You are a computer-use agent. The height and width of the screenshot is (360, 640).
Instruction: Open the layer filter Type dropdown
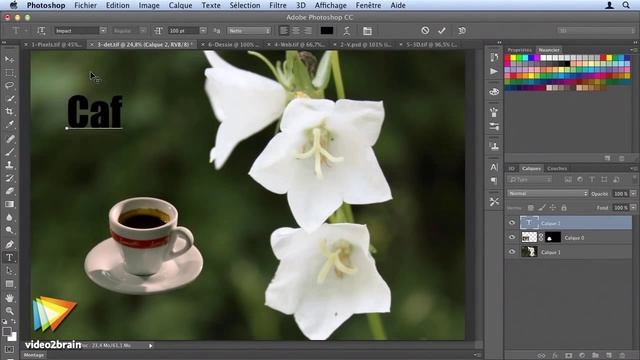[530, 180]
